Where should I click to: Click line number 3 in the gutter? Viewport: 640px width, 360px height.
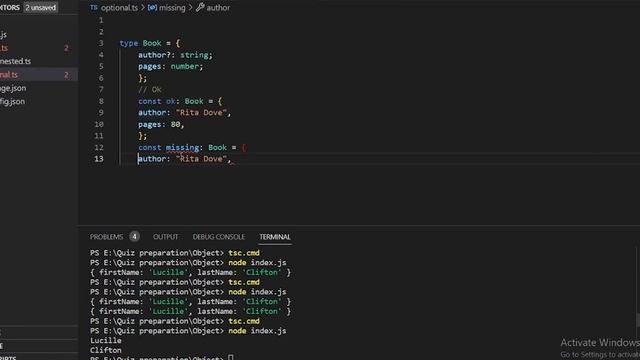tap(101, 43)
